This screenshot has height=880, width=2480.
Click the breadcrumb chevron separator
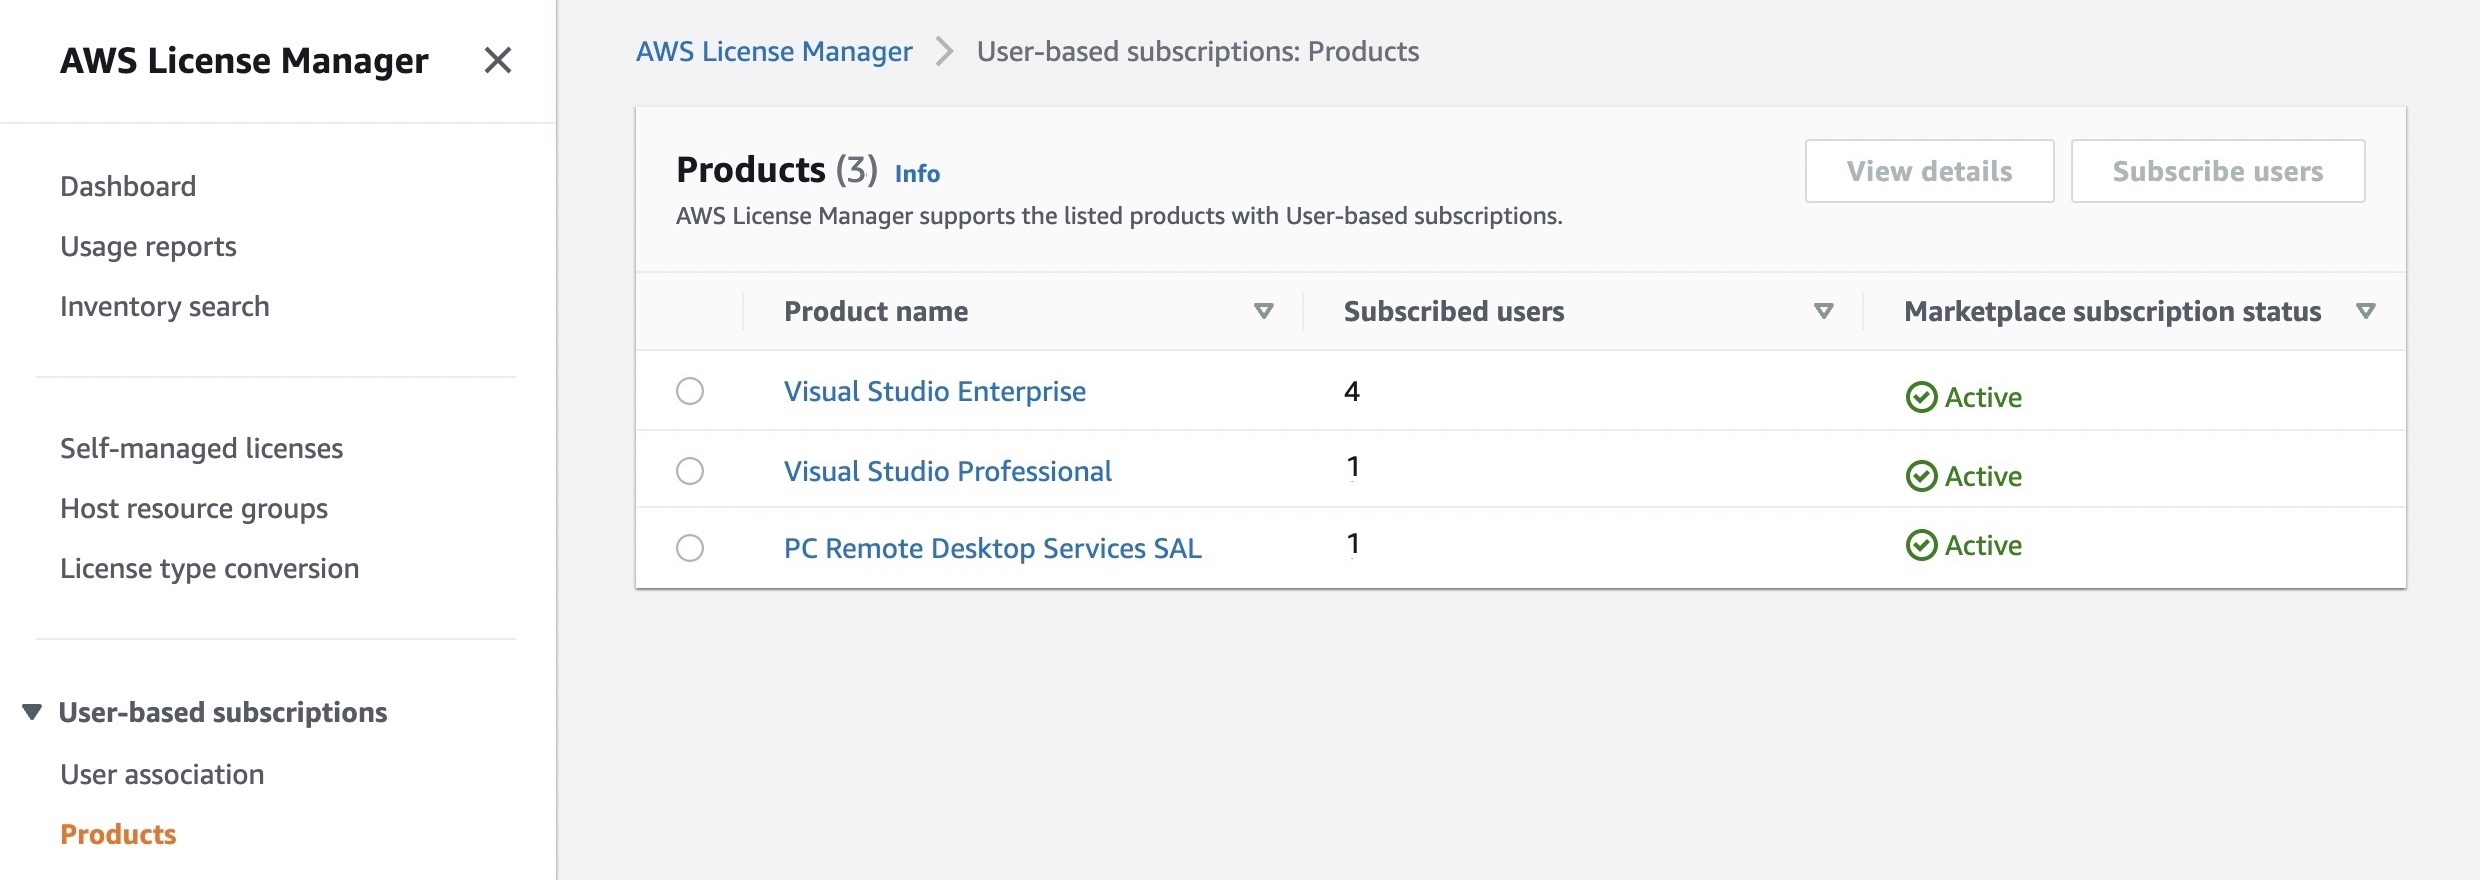[944, 51]
